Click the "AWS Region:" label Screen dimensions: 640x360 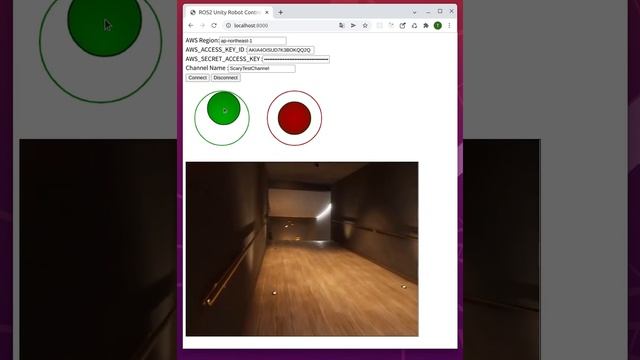[x=202, y=40]
